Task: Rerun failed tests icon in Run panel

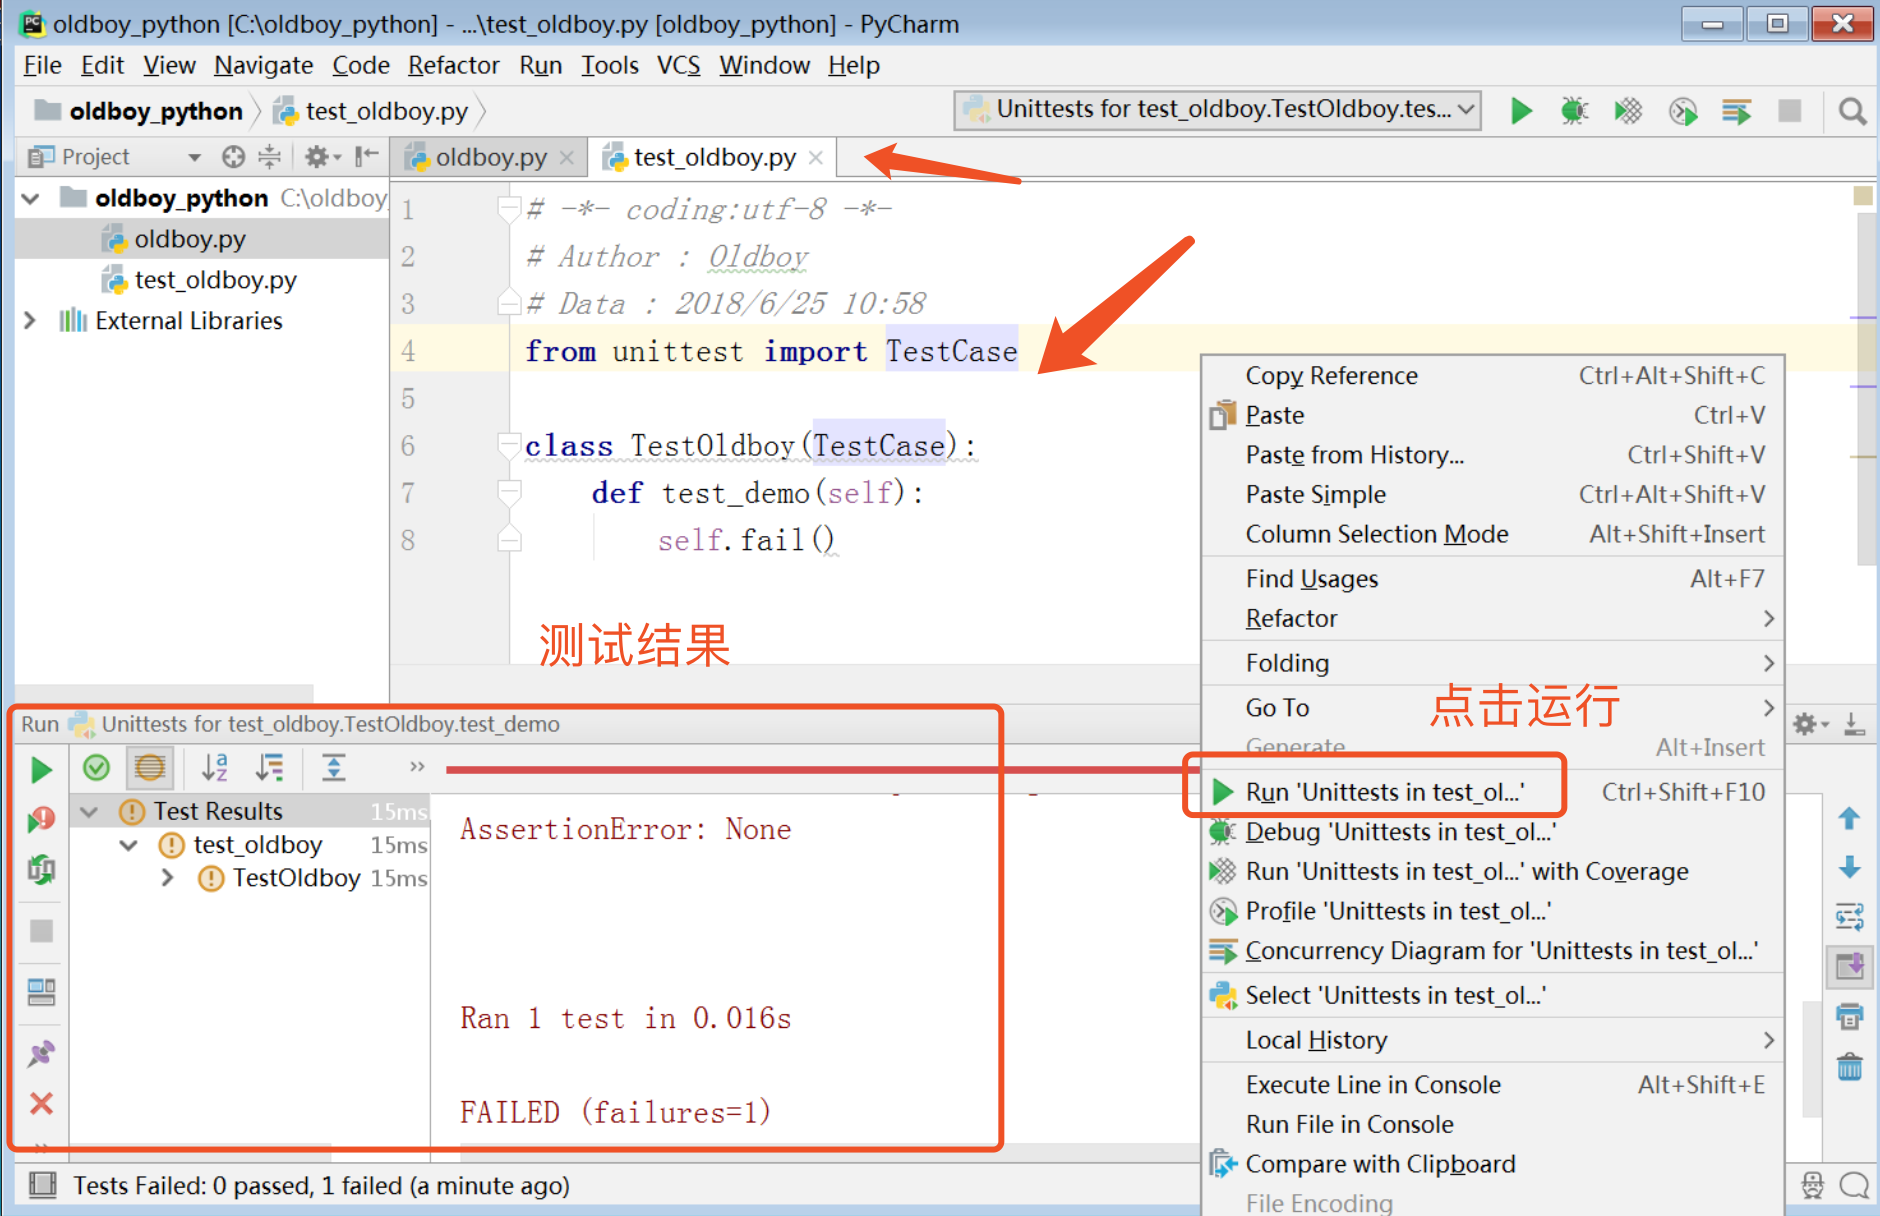Action: [x=41, y=820]
